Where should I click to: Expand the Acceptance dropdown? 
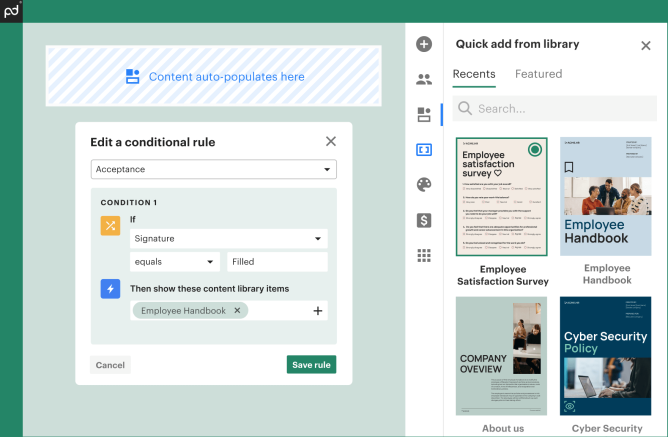click(213, 170)
